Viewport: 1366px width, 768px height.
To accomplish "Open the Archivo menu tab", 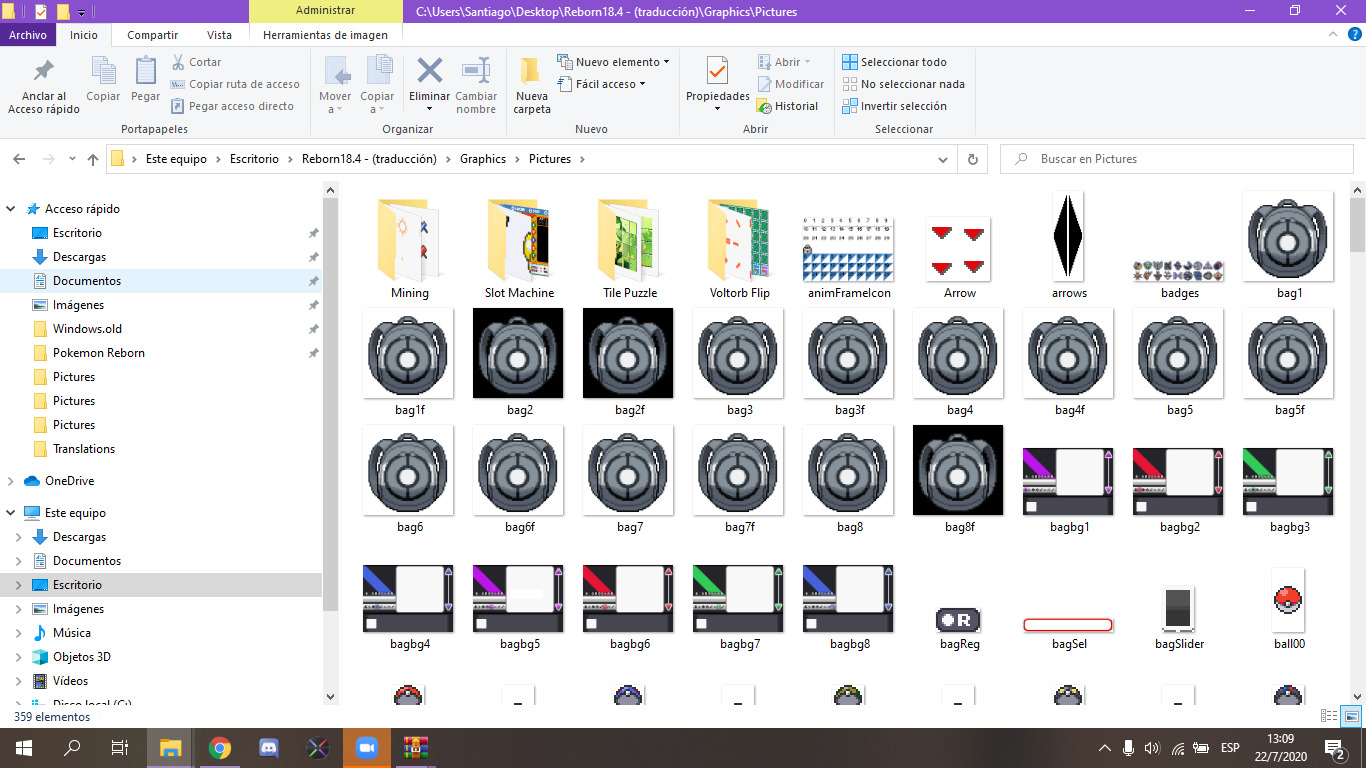I will click(x=27, y=34).
